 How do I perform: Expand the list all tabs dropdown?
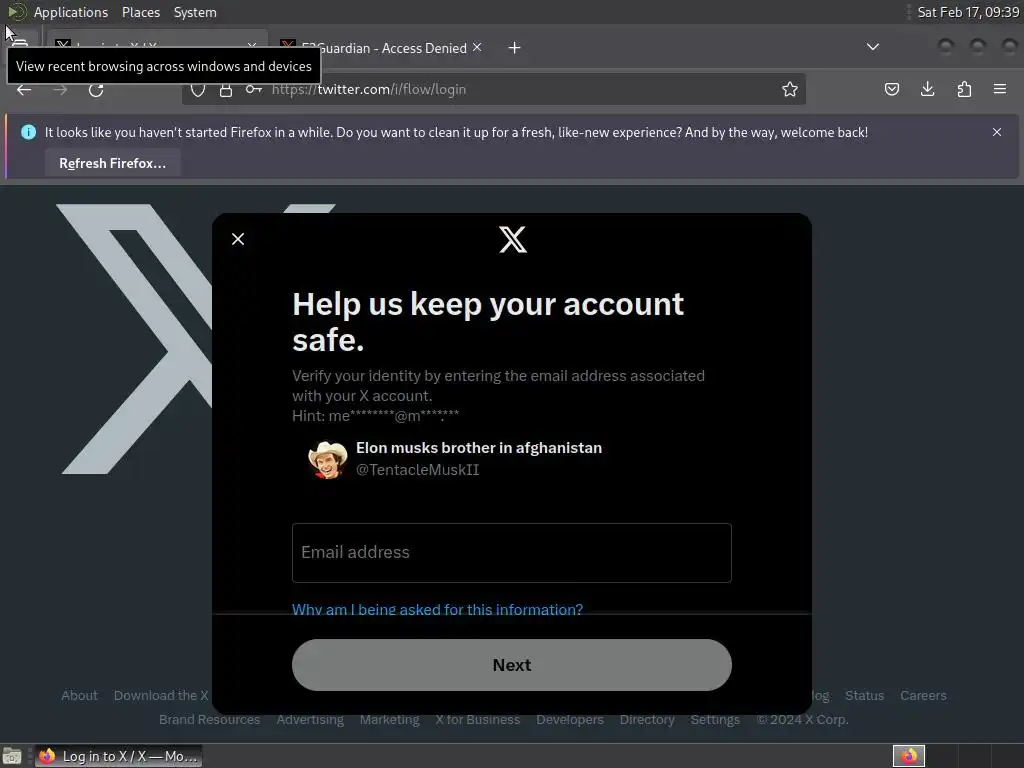pyautogui.click(x=872, y=47)
